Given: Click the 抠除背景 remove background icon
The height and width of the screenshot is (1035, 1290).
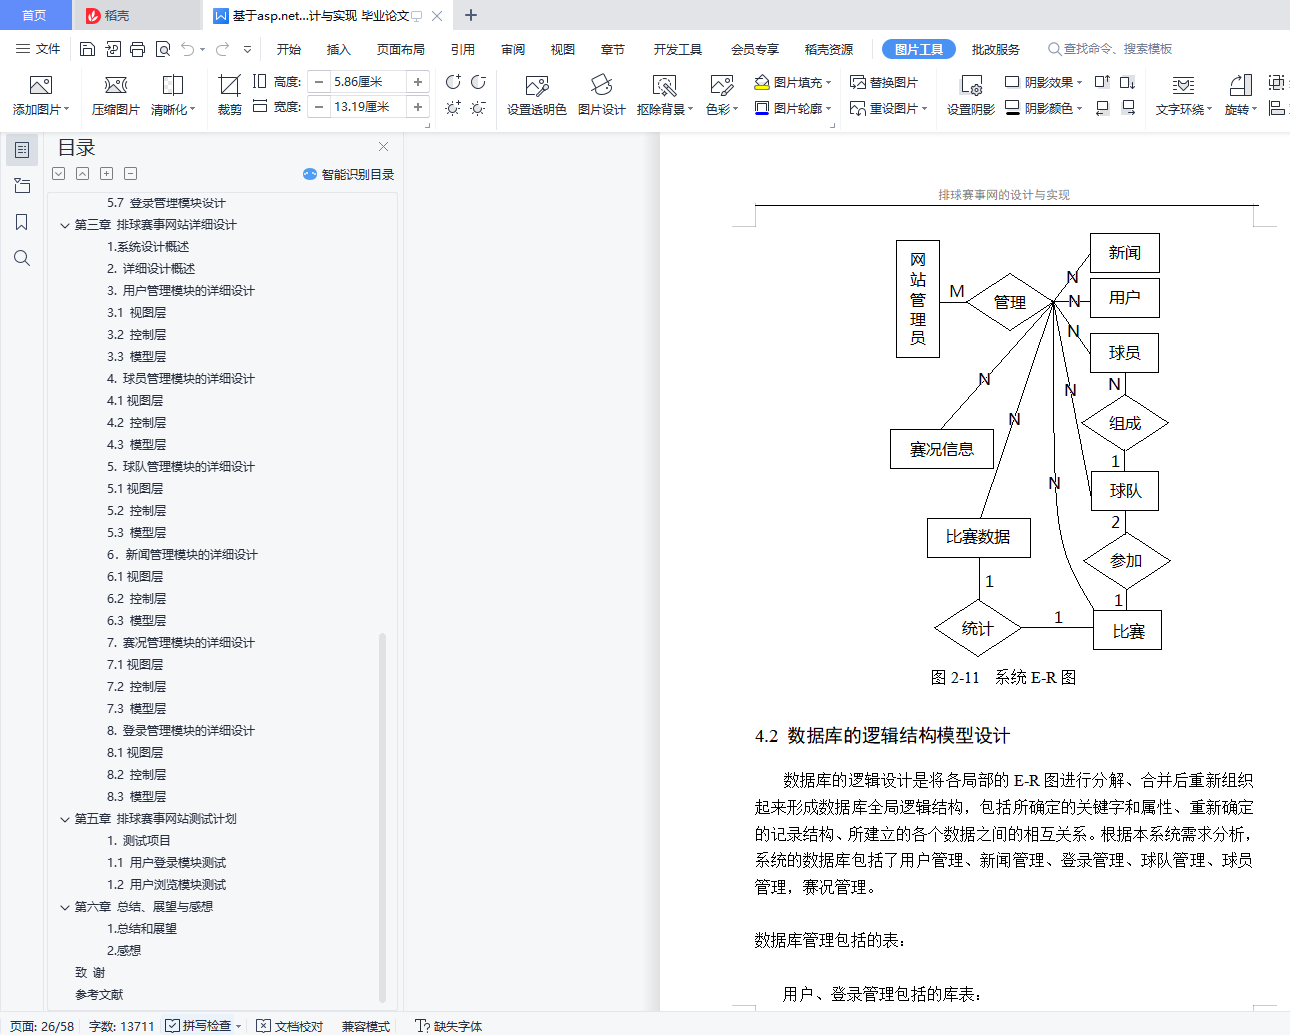Looking at the screenshot, I should tap(664, 86).
